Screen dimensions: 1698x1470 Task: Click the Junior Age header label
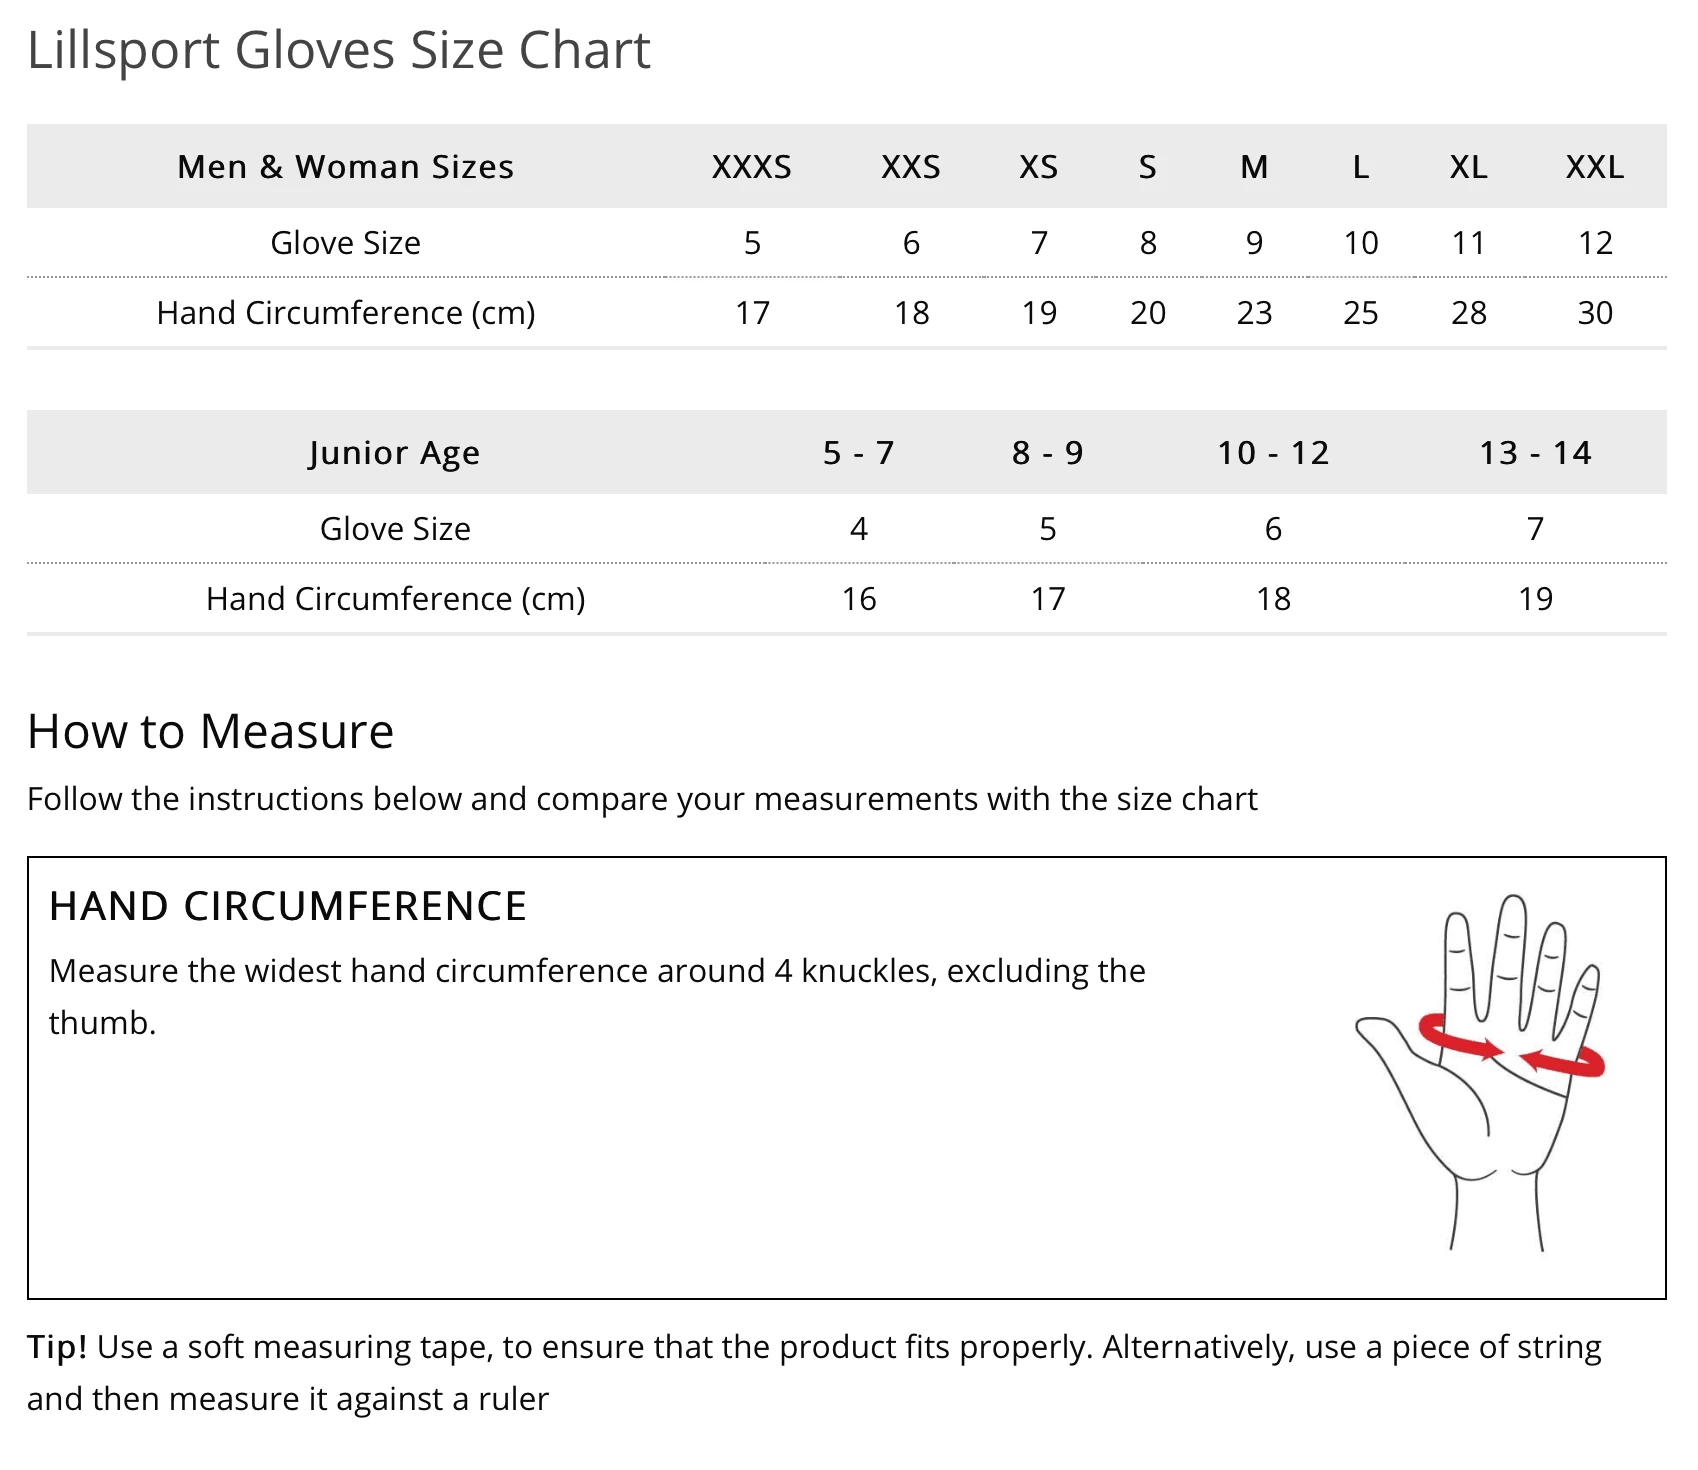394,453
